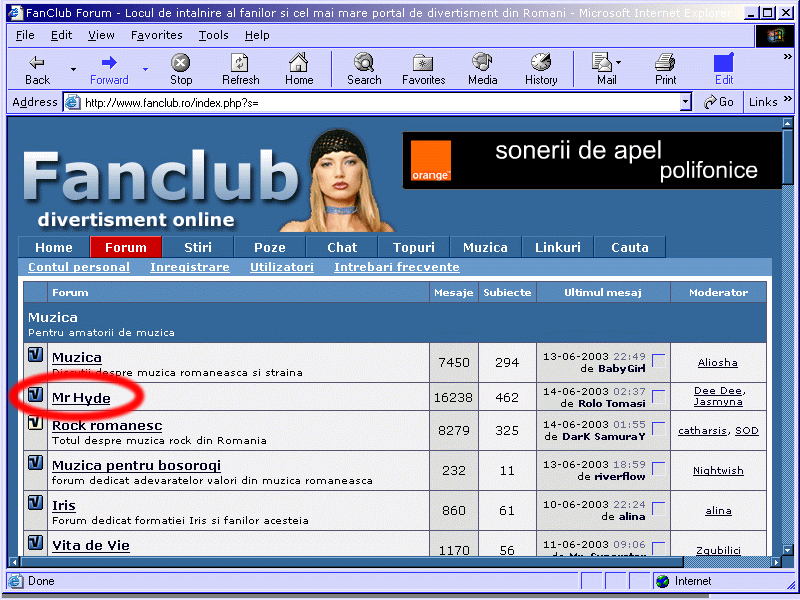This screenshot has width=800, height=600.
Task: Click the Back toolbar button
Action: pos(37,69)
